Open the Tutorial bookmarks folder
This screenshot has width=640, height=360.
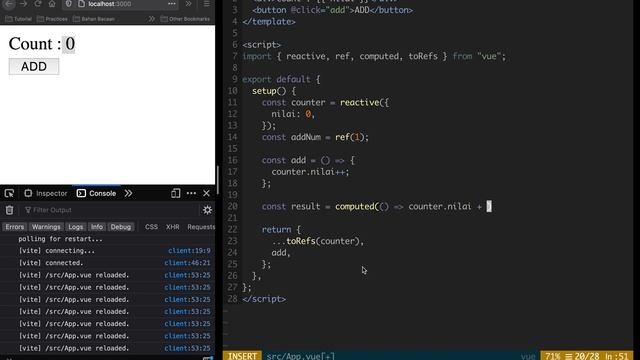pyautogui.click(x=19, y=19)
